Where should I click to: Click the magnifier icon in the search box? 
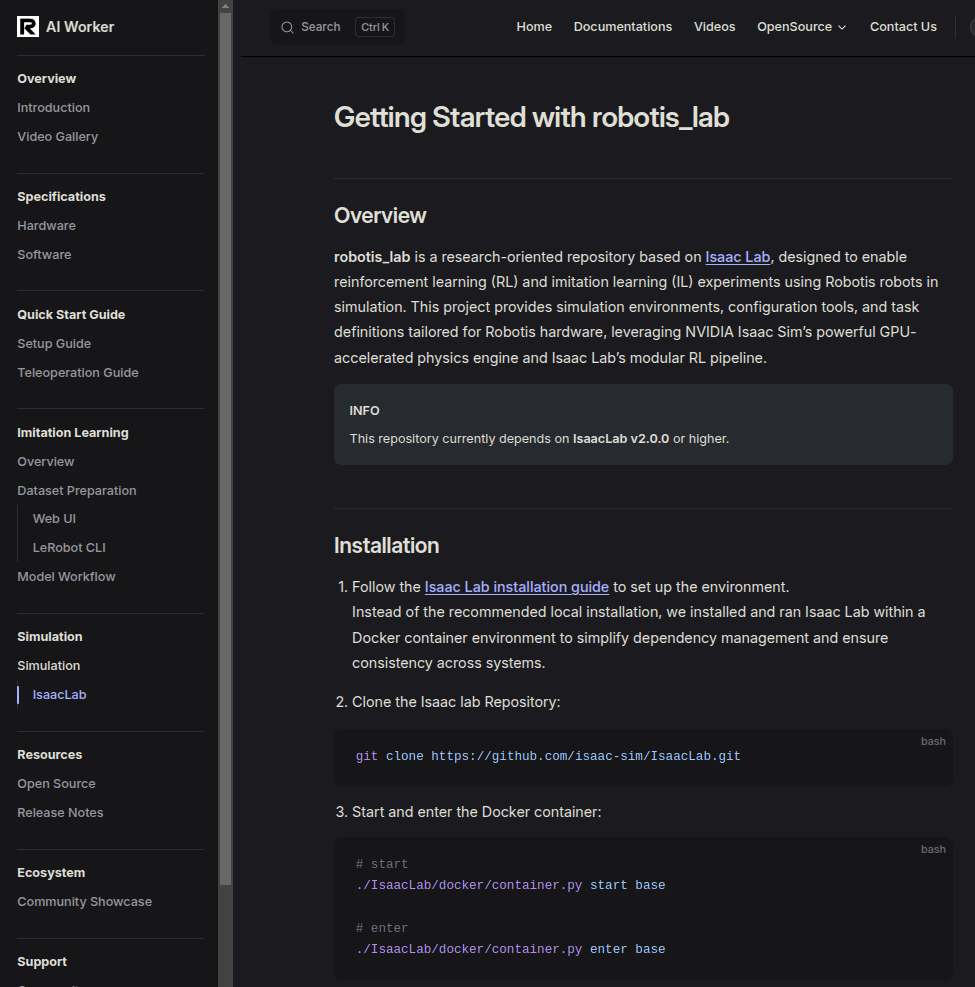[287, 27]
